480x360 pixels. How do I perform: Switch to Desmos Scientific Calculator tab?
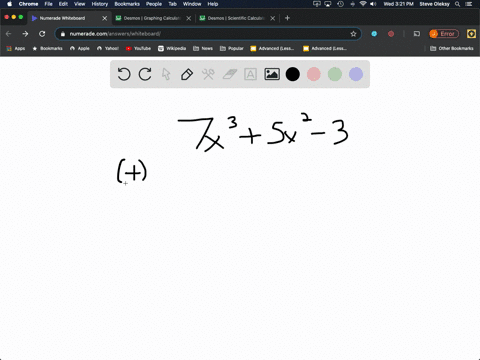(236, 18)
